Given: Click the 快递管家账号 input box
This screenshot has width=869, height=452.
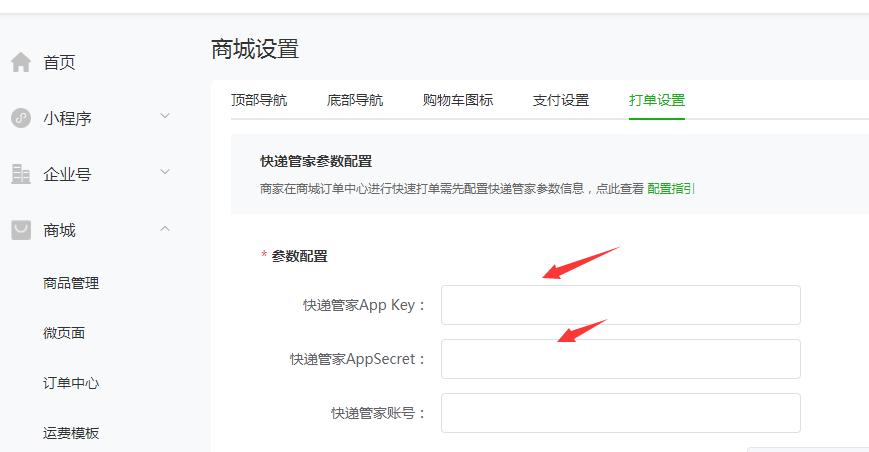Looking at the screenshot, I should click(x=620, y=413).
